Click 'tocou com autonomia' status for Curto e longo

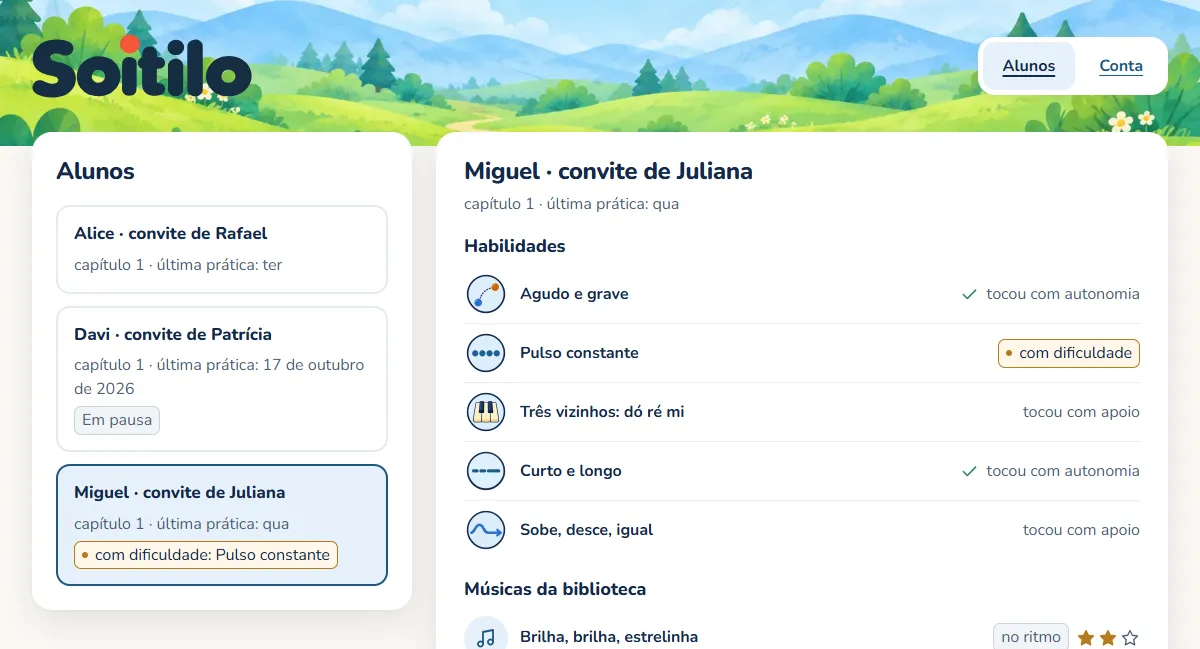pos(1063,471)
